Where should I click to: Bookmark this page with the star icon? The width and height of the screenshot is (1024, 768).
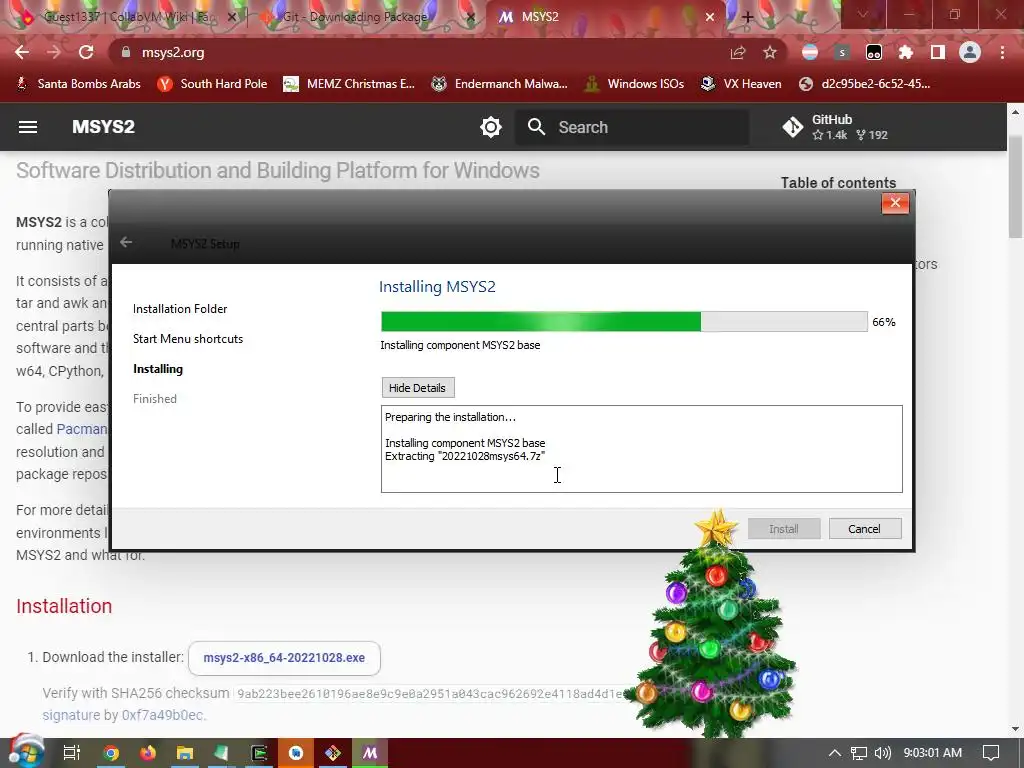pos(770,53)
